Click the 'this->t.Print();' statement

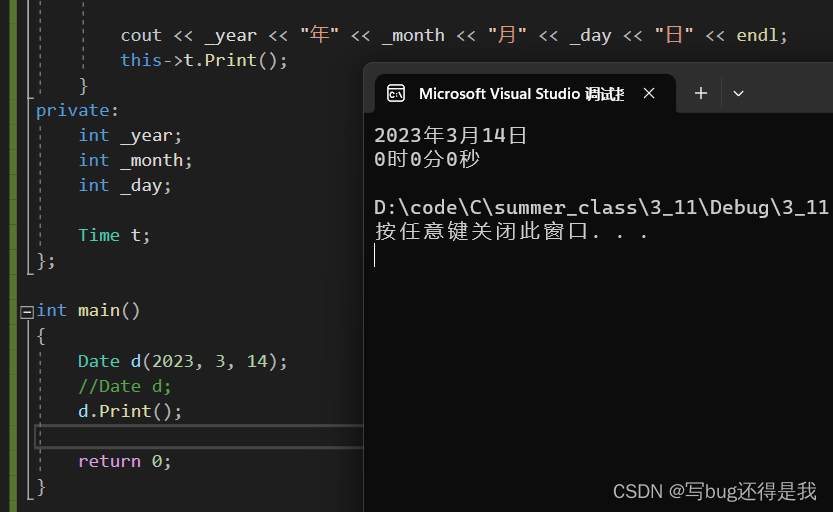[x=204, y=61]
